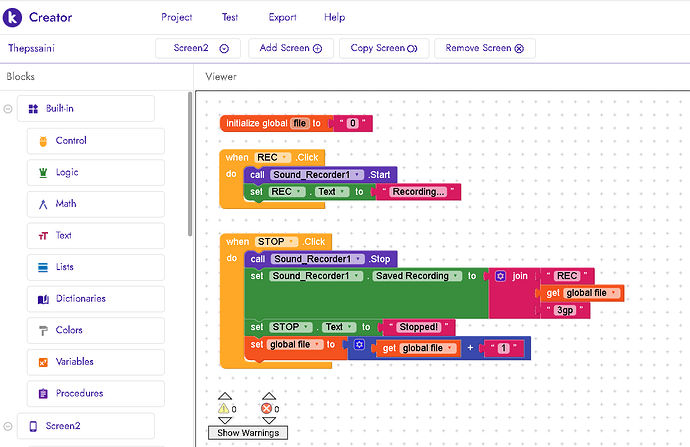This screenshot has width=690, height=447.
Task: Open the Project menu
Action: pyautogui.click(x=177, y=17)
